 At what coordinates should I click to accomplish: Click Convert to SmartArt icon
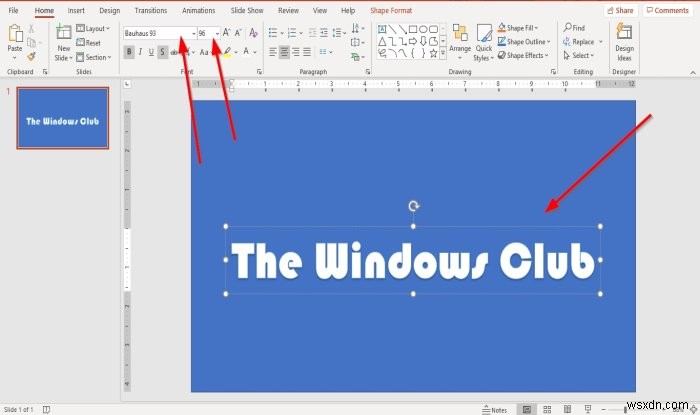357,57
